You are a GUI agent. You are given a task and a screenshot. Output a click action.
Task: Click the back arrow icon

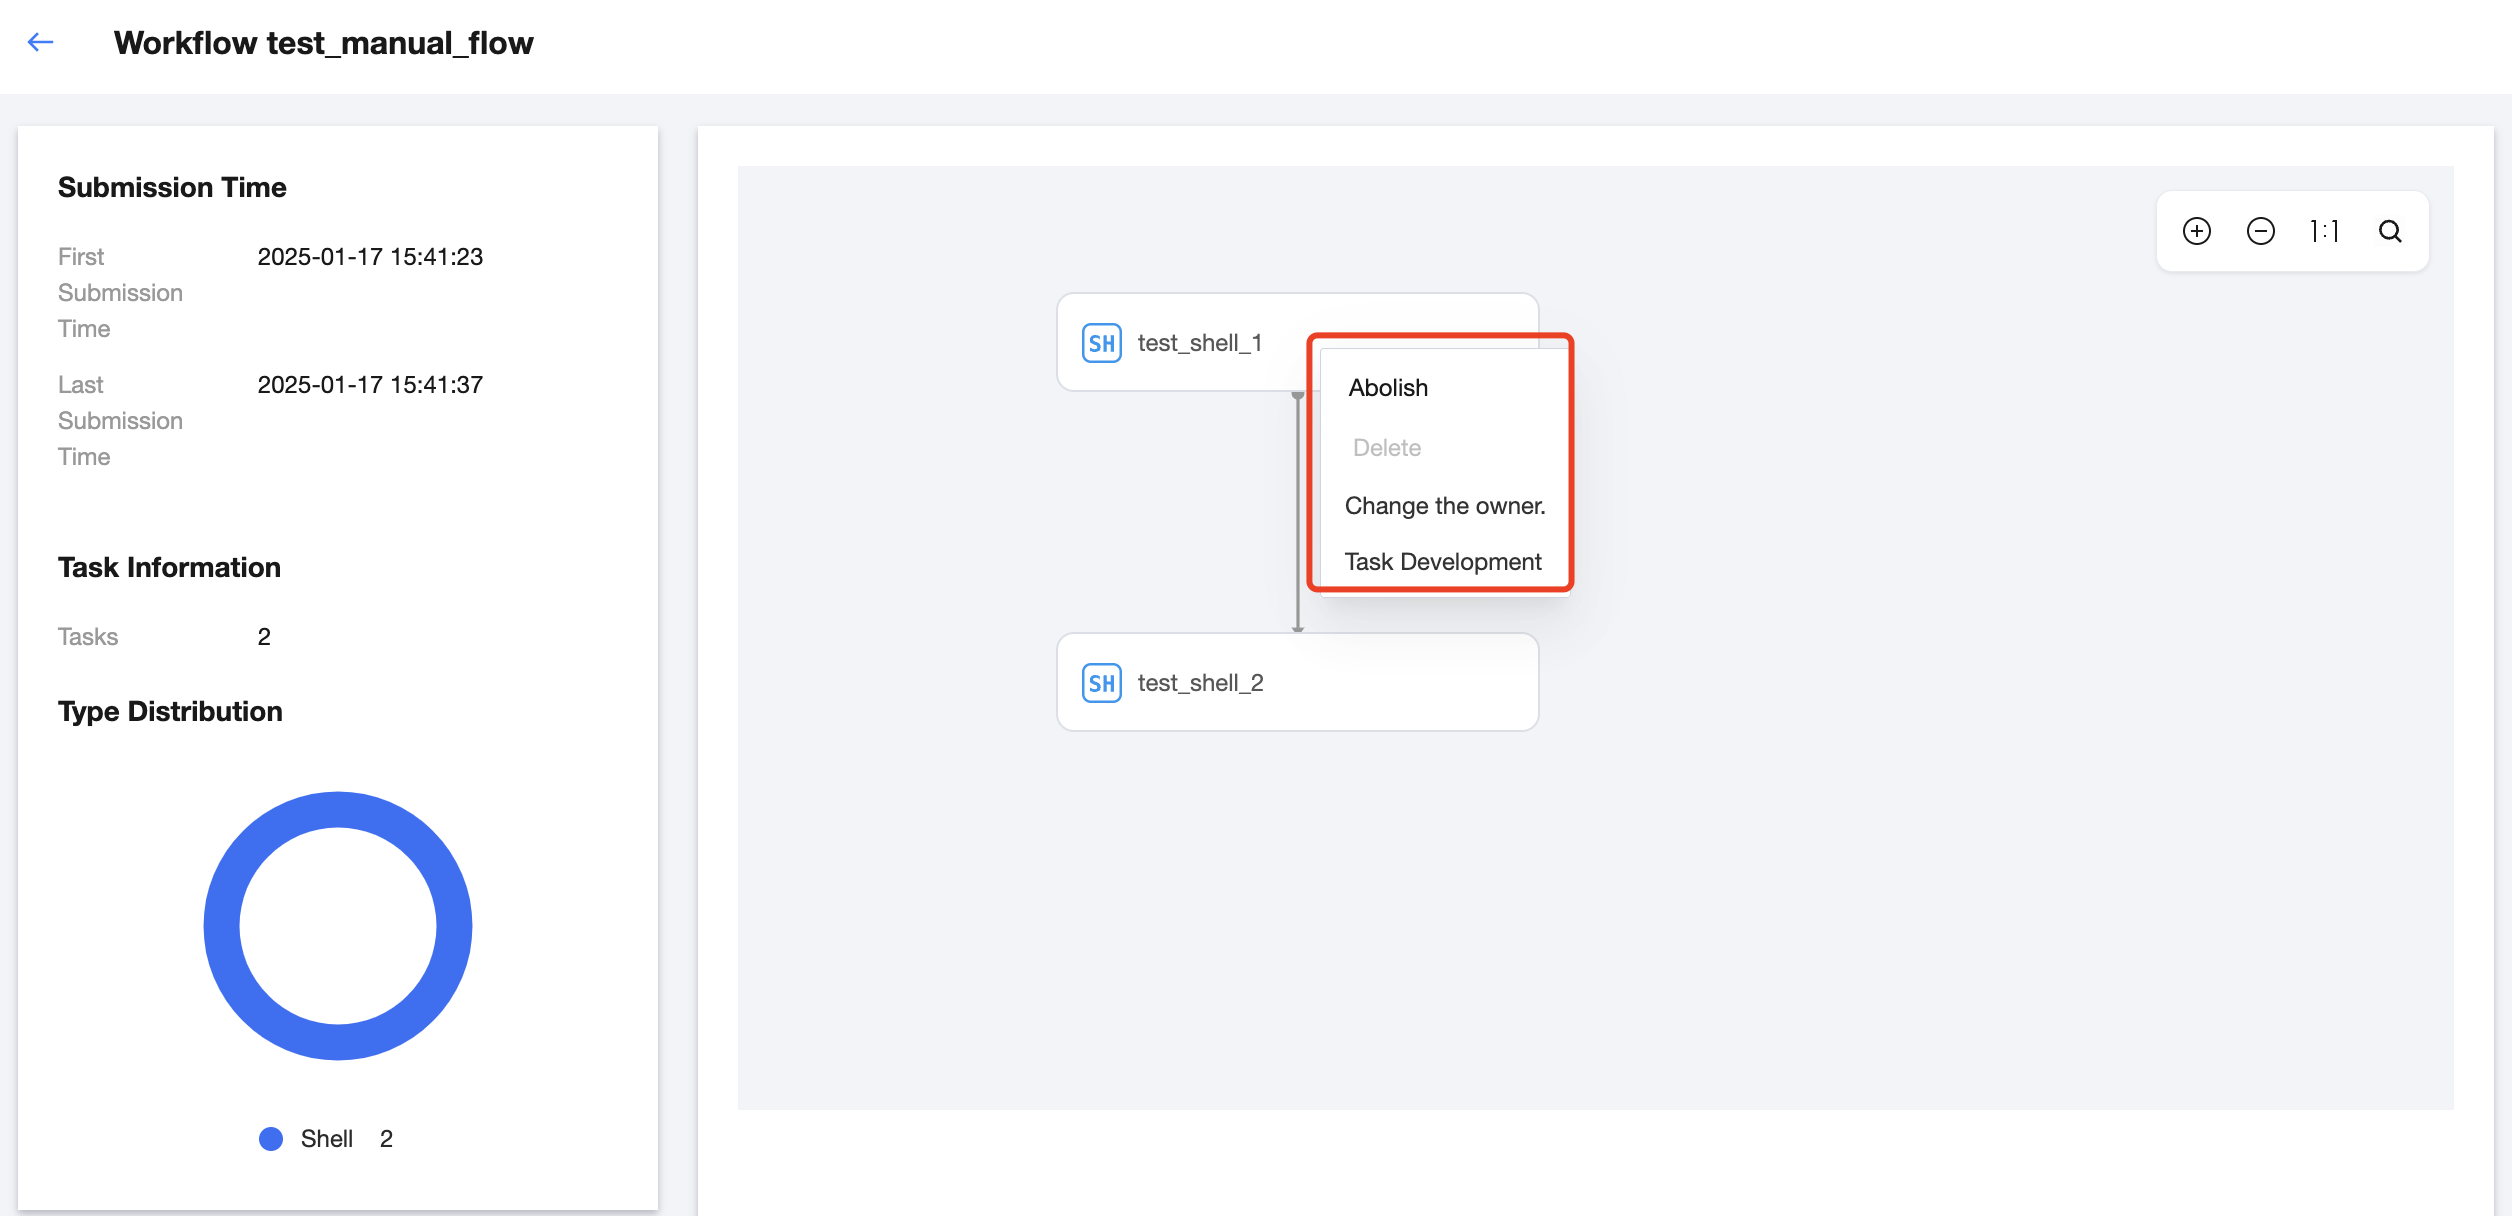point(40,42)
